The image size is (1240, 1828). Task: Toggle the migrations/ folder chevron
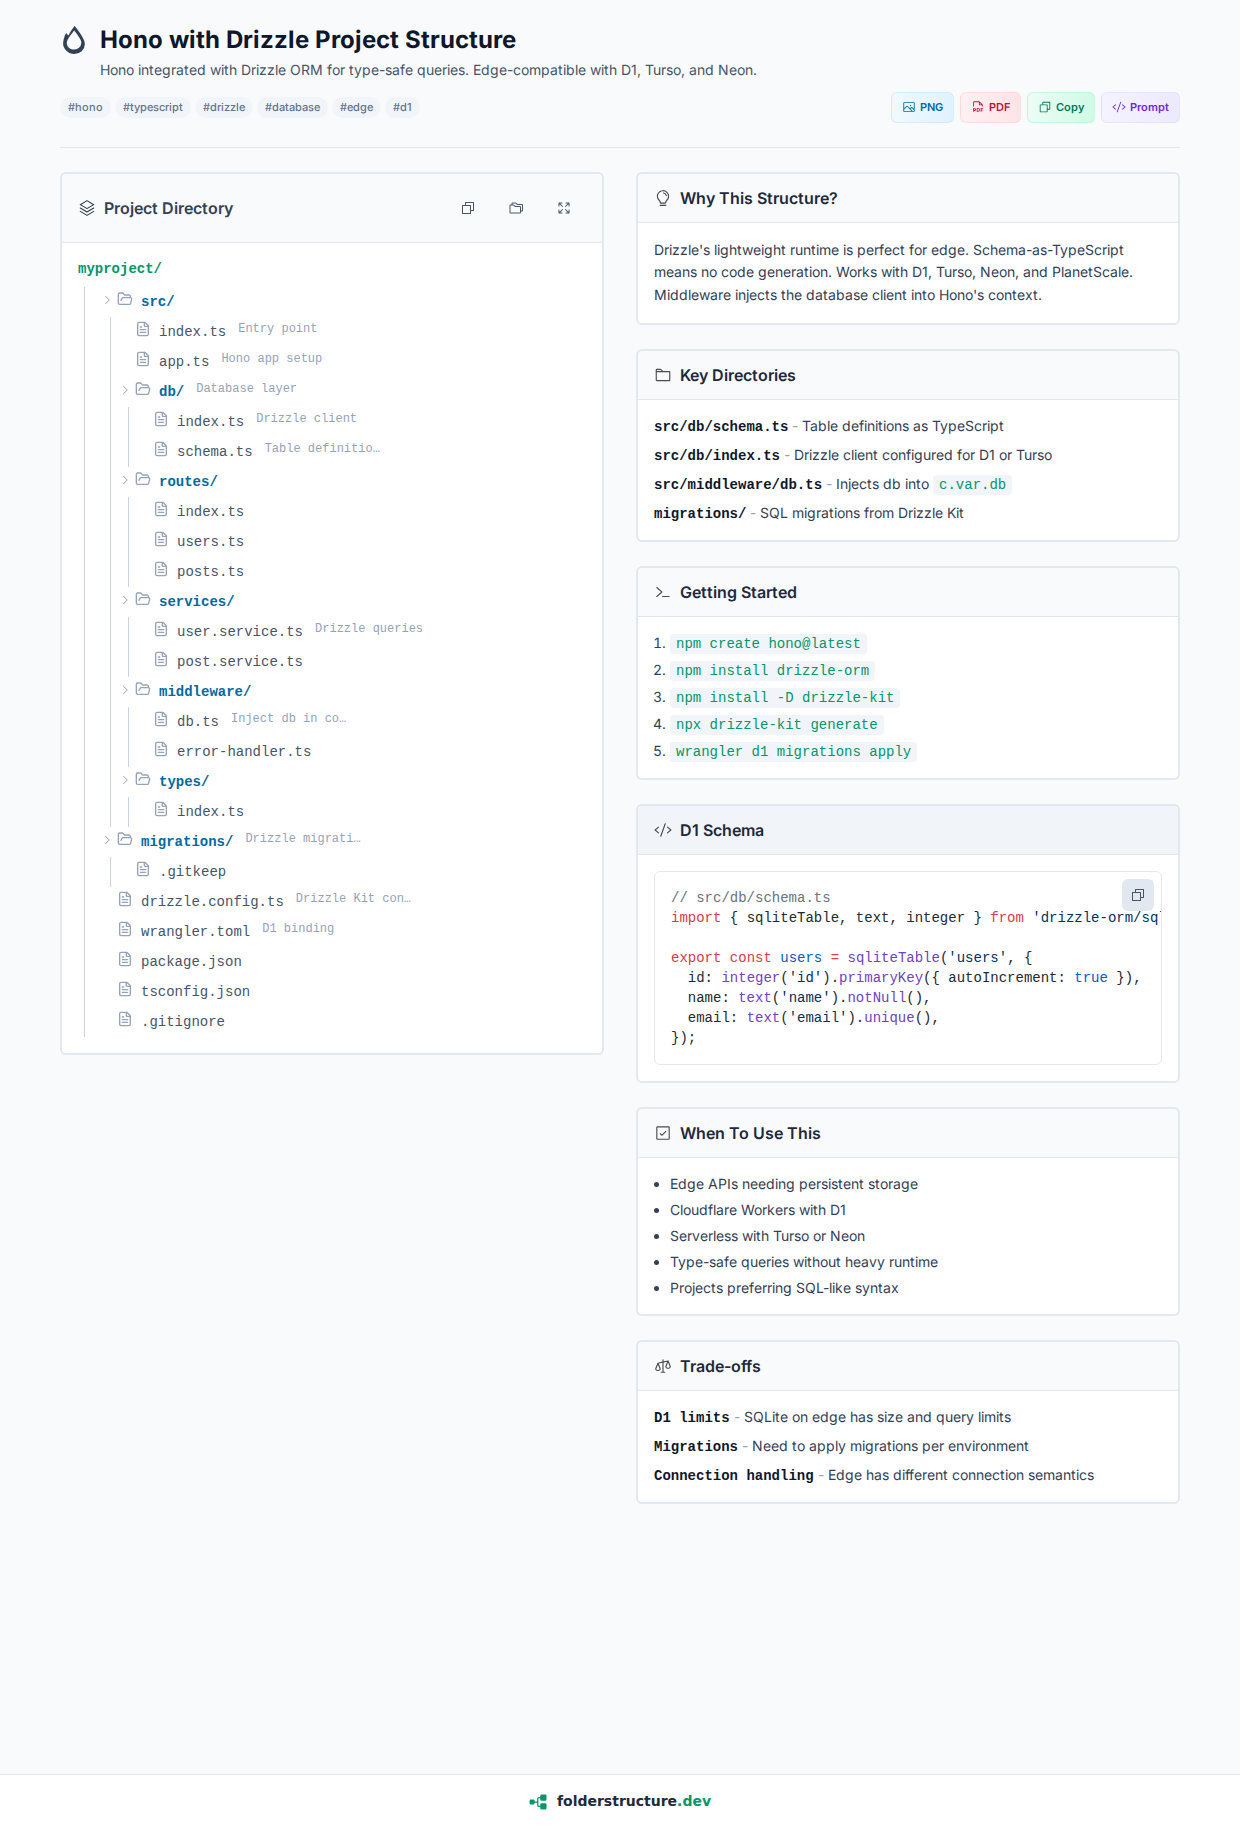(x=107, y=840)
